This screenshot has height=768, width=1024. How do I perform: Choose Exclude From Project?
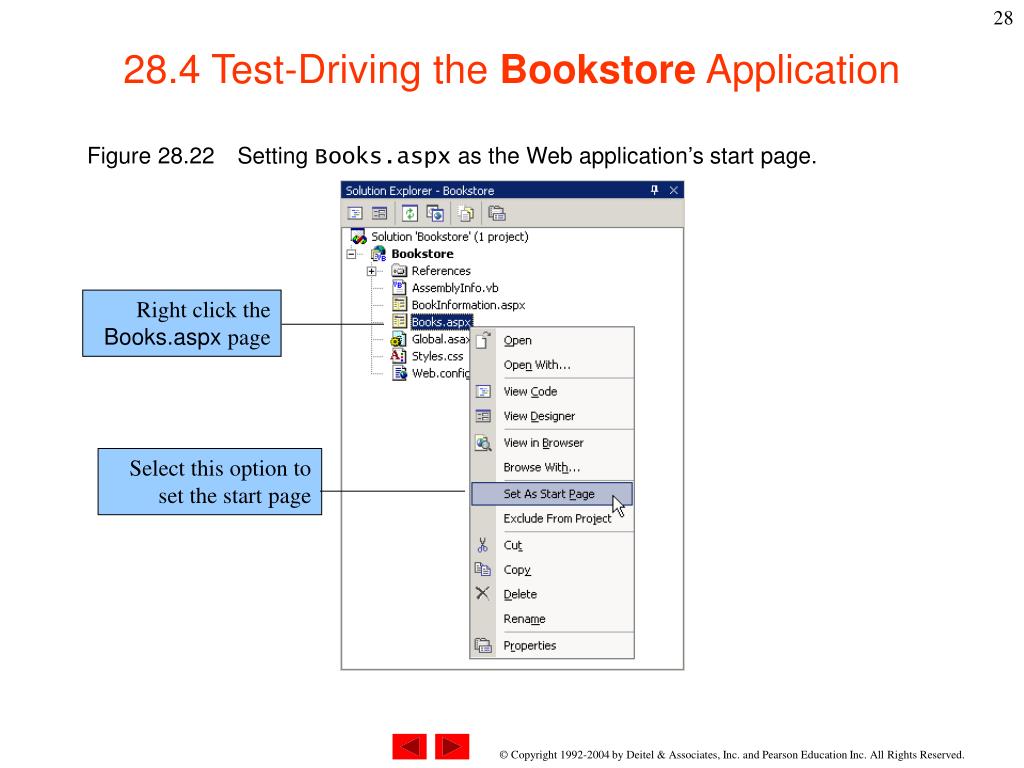[552, 519]
